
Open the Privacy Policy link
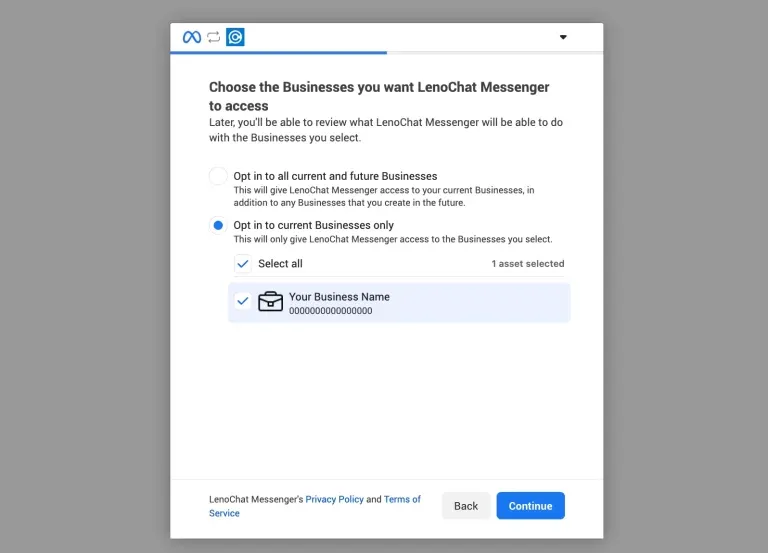pyautogui.click(x=335, y=499)
